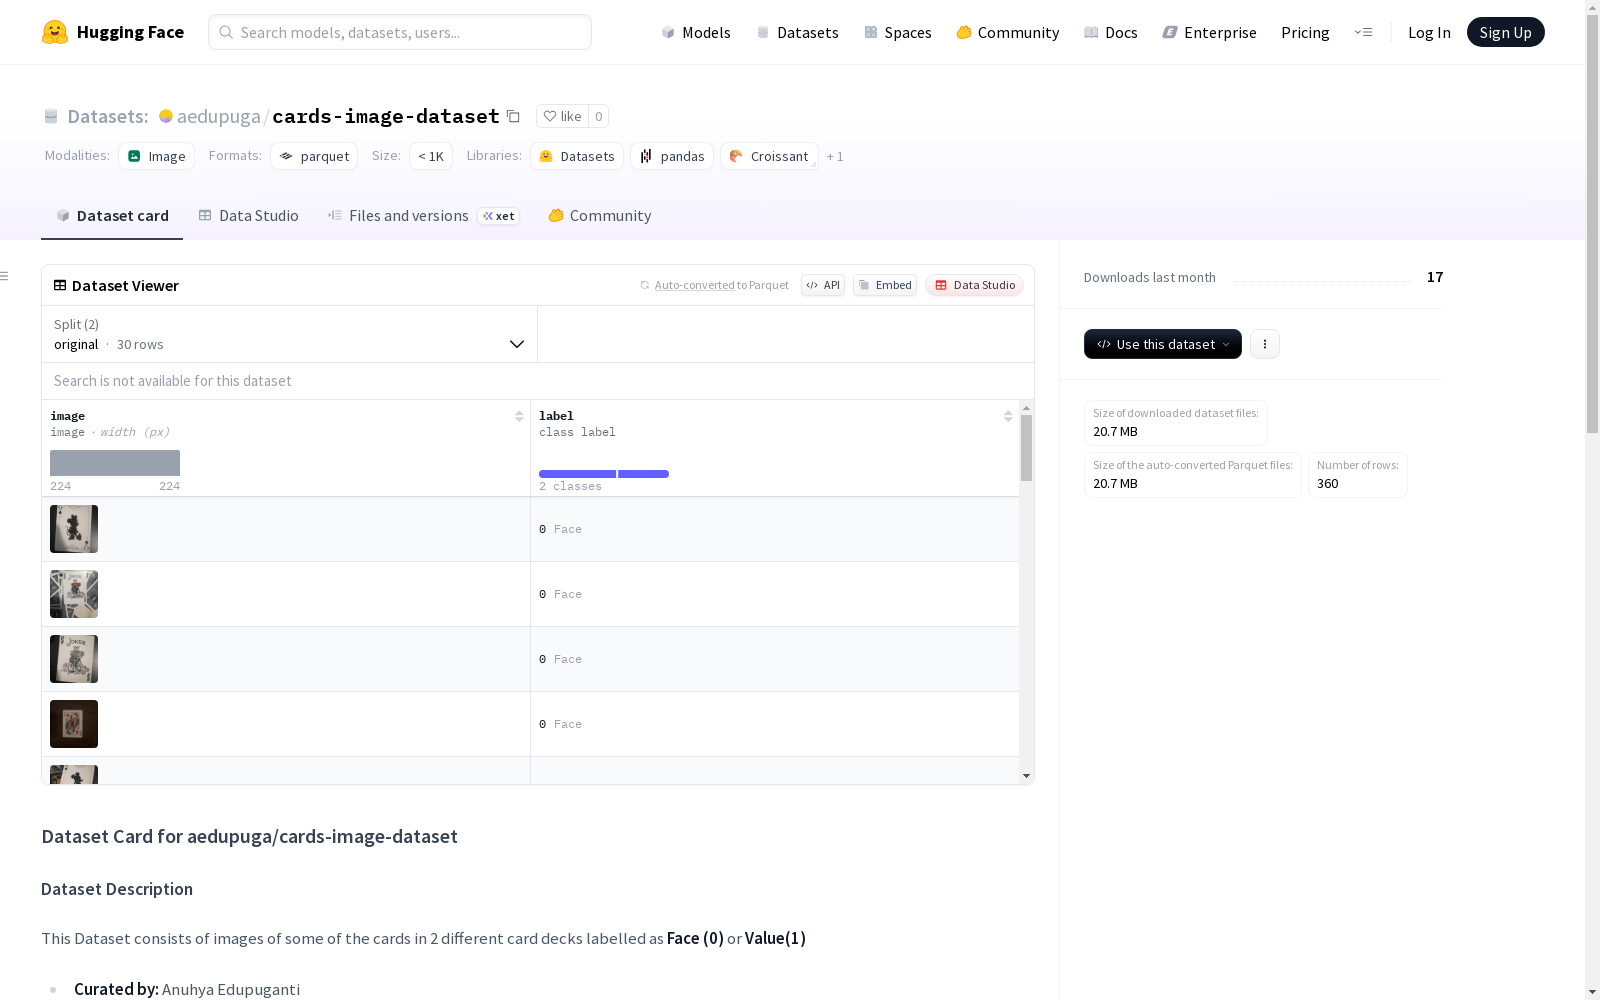Select the Croissant library tag
Viewport: 1600px width, 1000px height.
769,156
